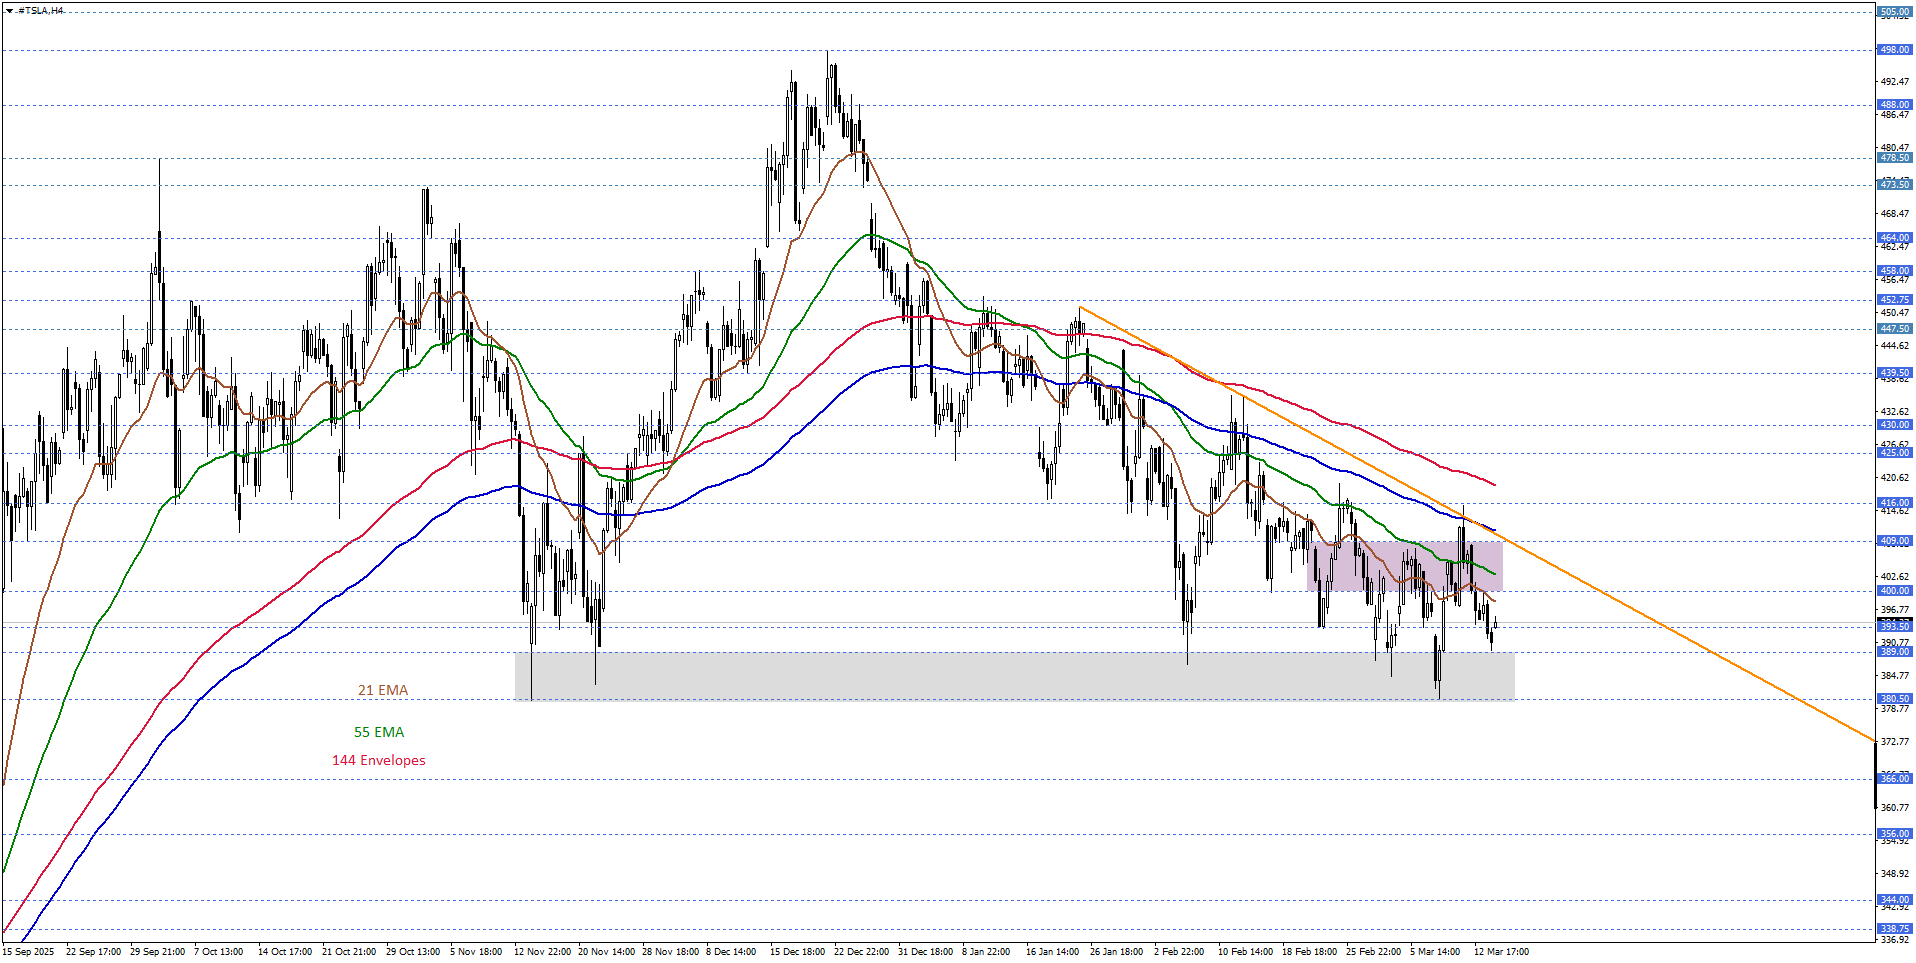Select the 464.00 price level tag
The width and height of the screenshot is (1916, 963).
pyautogui.click(x=1894, y=238)
